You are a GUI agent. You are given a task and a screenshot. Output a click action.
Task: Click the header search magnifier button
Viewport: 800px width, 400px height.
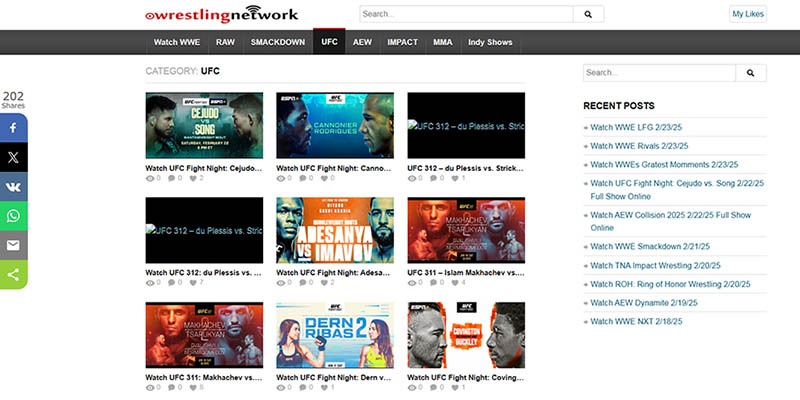(x=588, y=14)
